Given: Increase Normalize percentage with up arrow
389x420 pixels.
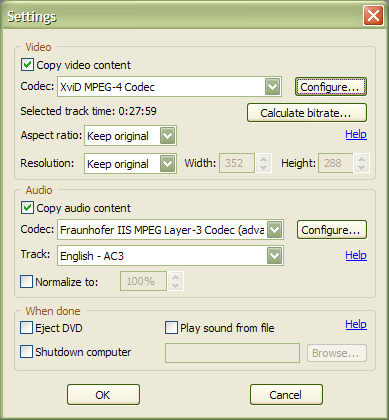Looking at the screenshot, I should [176, 277].
